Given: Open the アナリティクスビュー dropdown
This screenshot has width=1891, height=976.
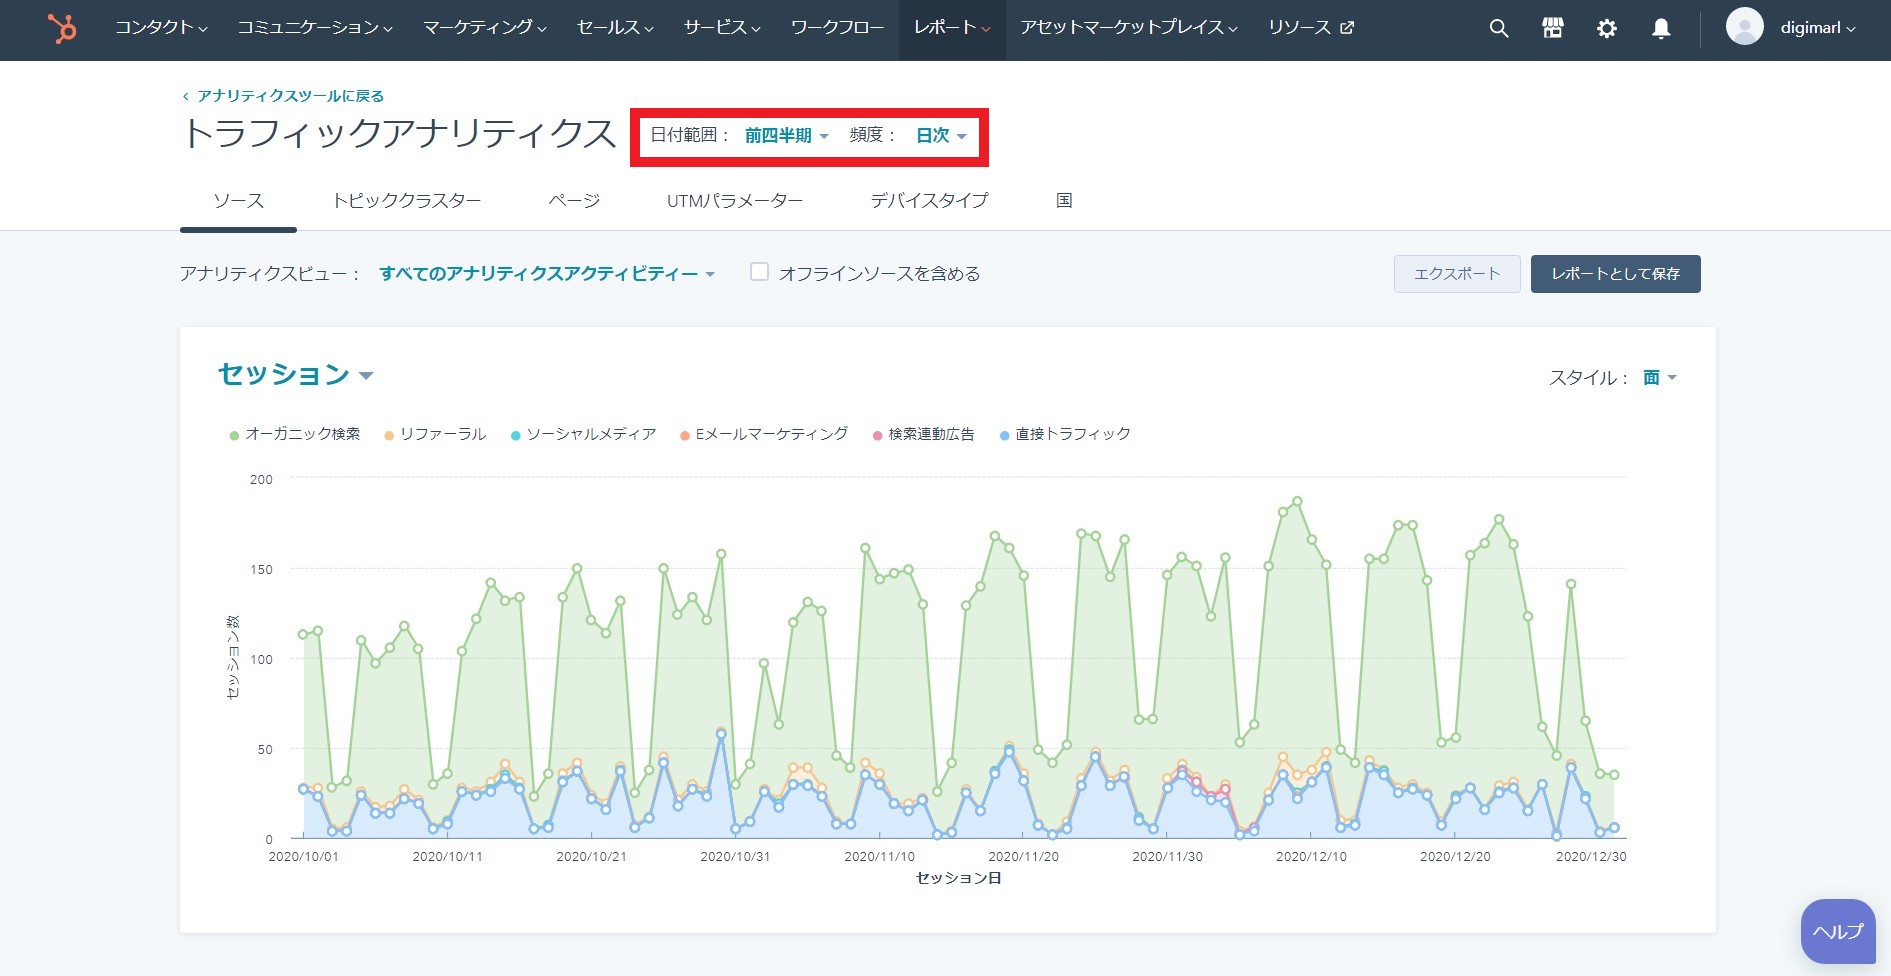Looking at the screenshot, I should coord(547,274).
